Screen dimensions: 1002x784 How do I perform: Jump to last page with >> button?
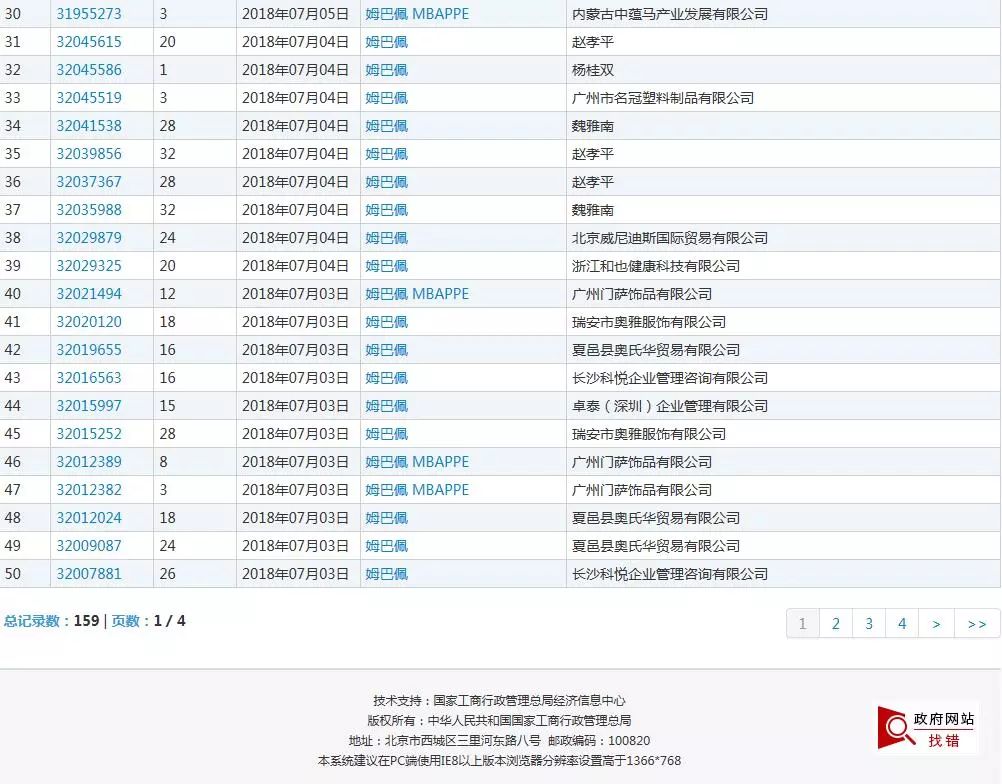click(x=976, y=624)
